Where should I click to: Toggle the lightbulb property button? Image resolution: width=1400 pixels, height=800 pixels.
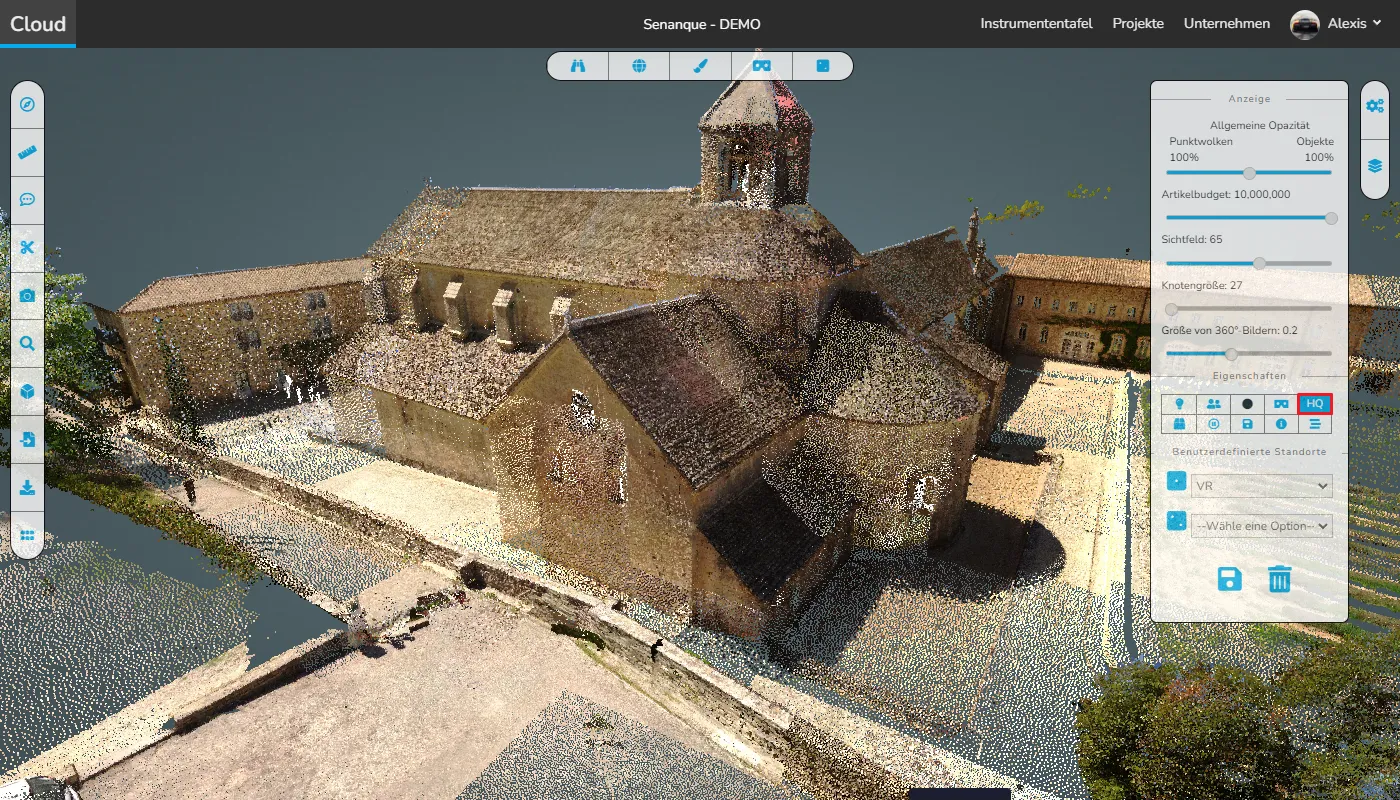point(1179,403)
